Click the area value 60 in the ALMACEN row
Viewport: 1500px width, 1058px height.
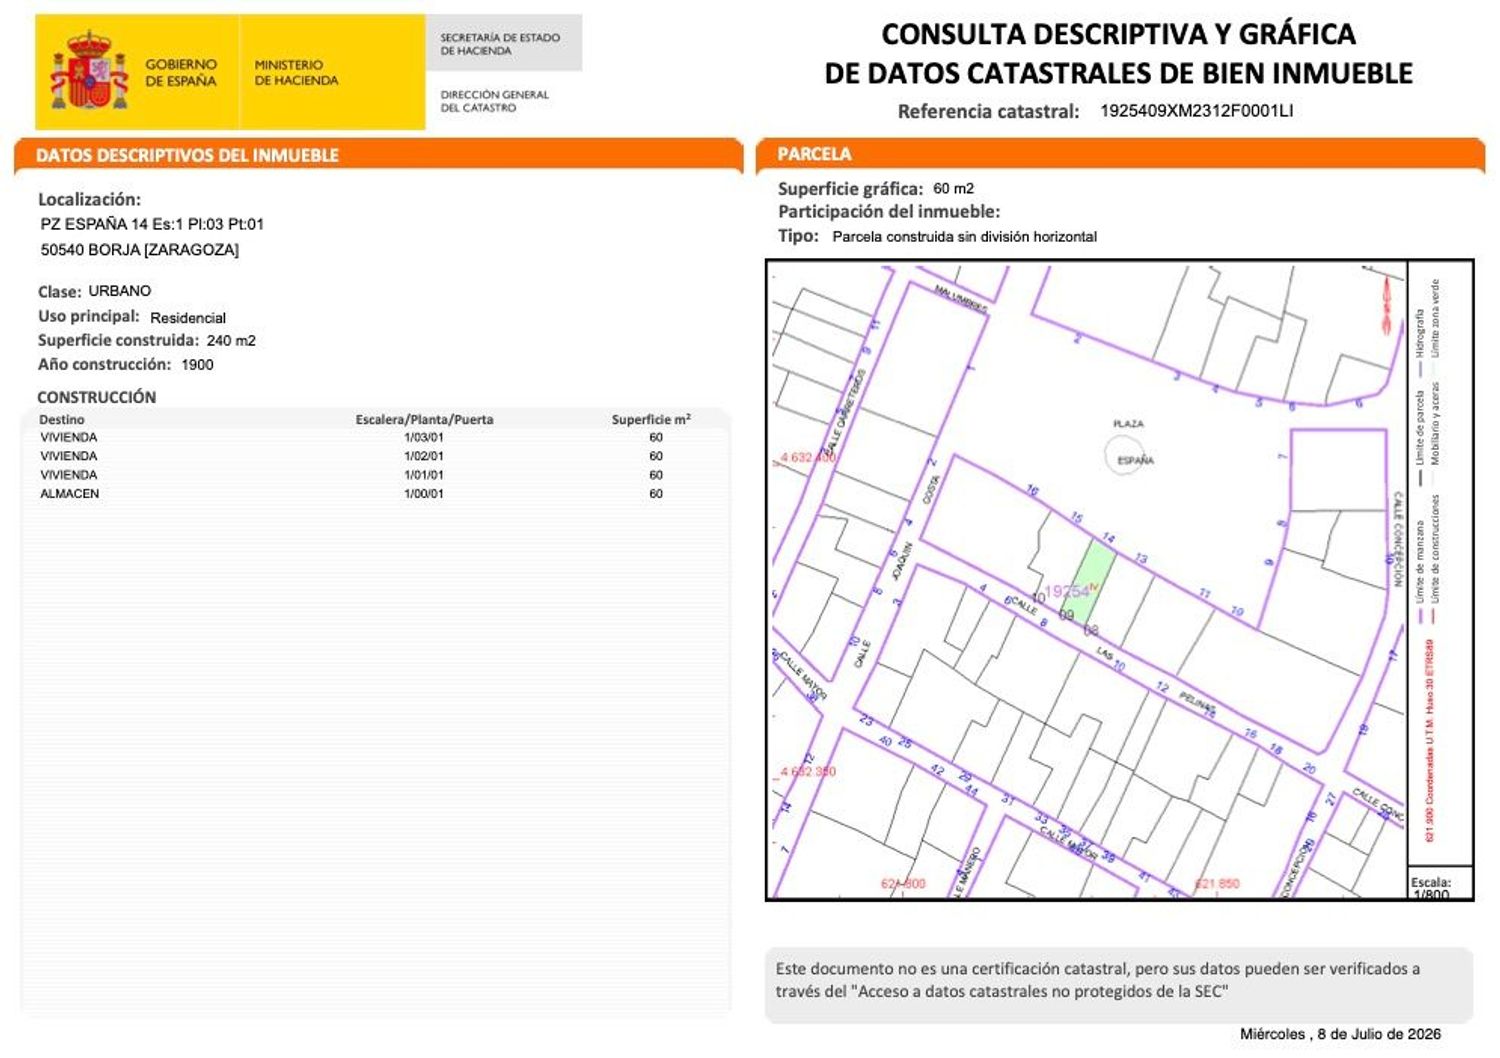(x=656, y=494)
